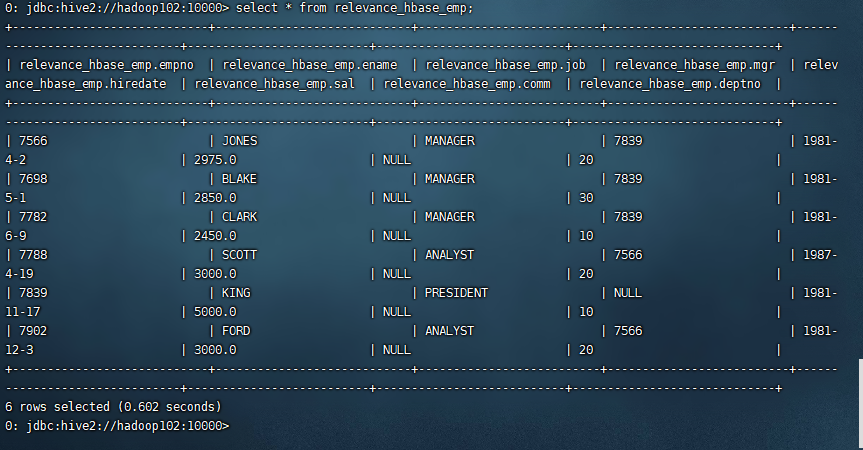Viewport: 863px width, 450px height.
Task: Click the name BLAKE
Action: 239,179
